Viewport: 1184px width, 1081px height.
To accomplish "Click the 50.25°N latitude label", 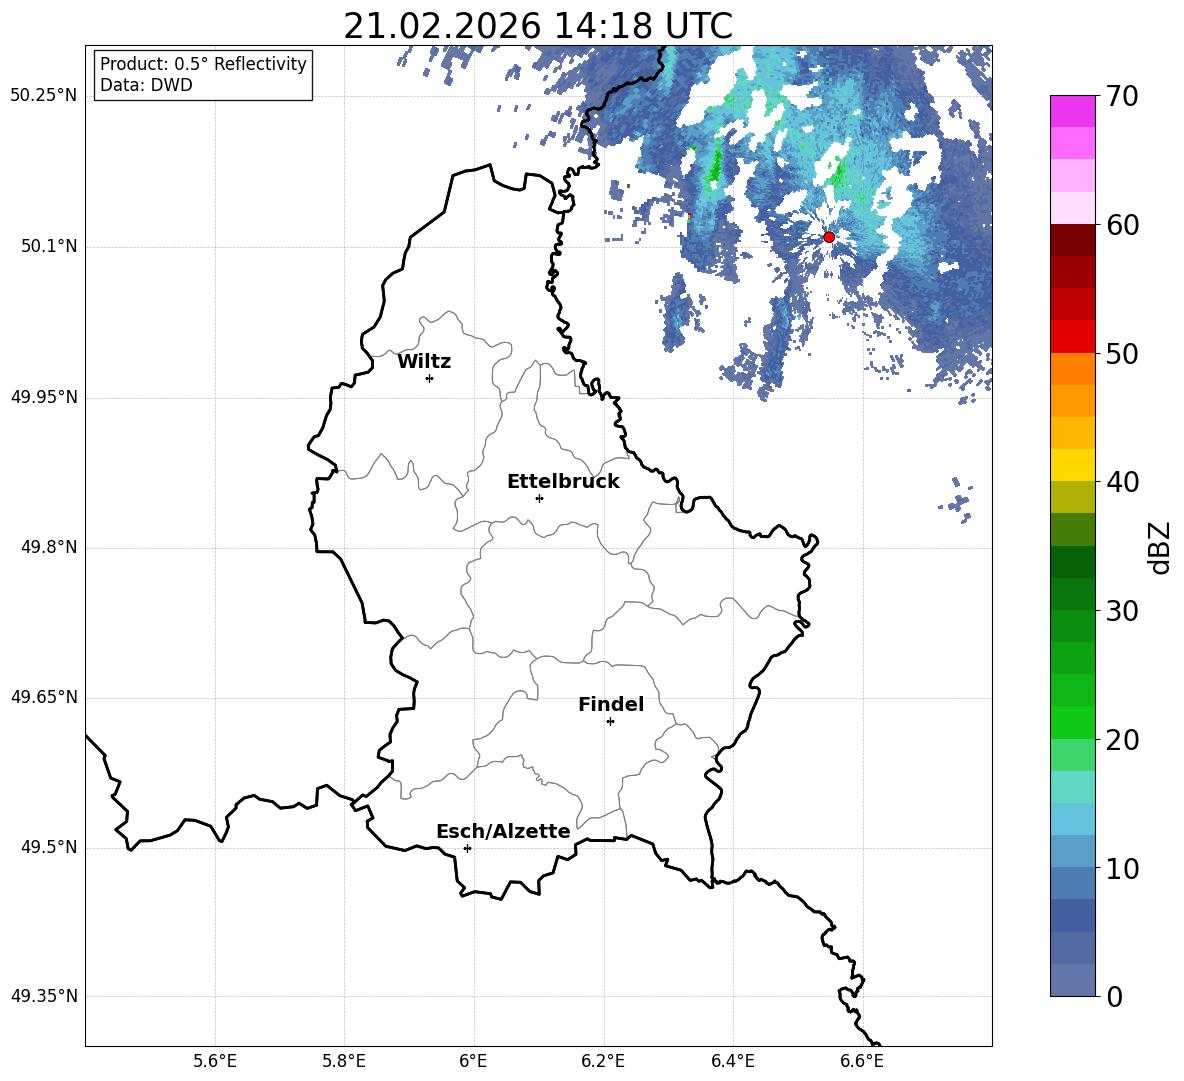I will tap(44, 96).
